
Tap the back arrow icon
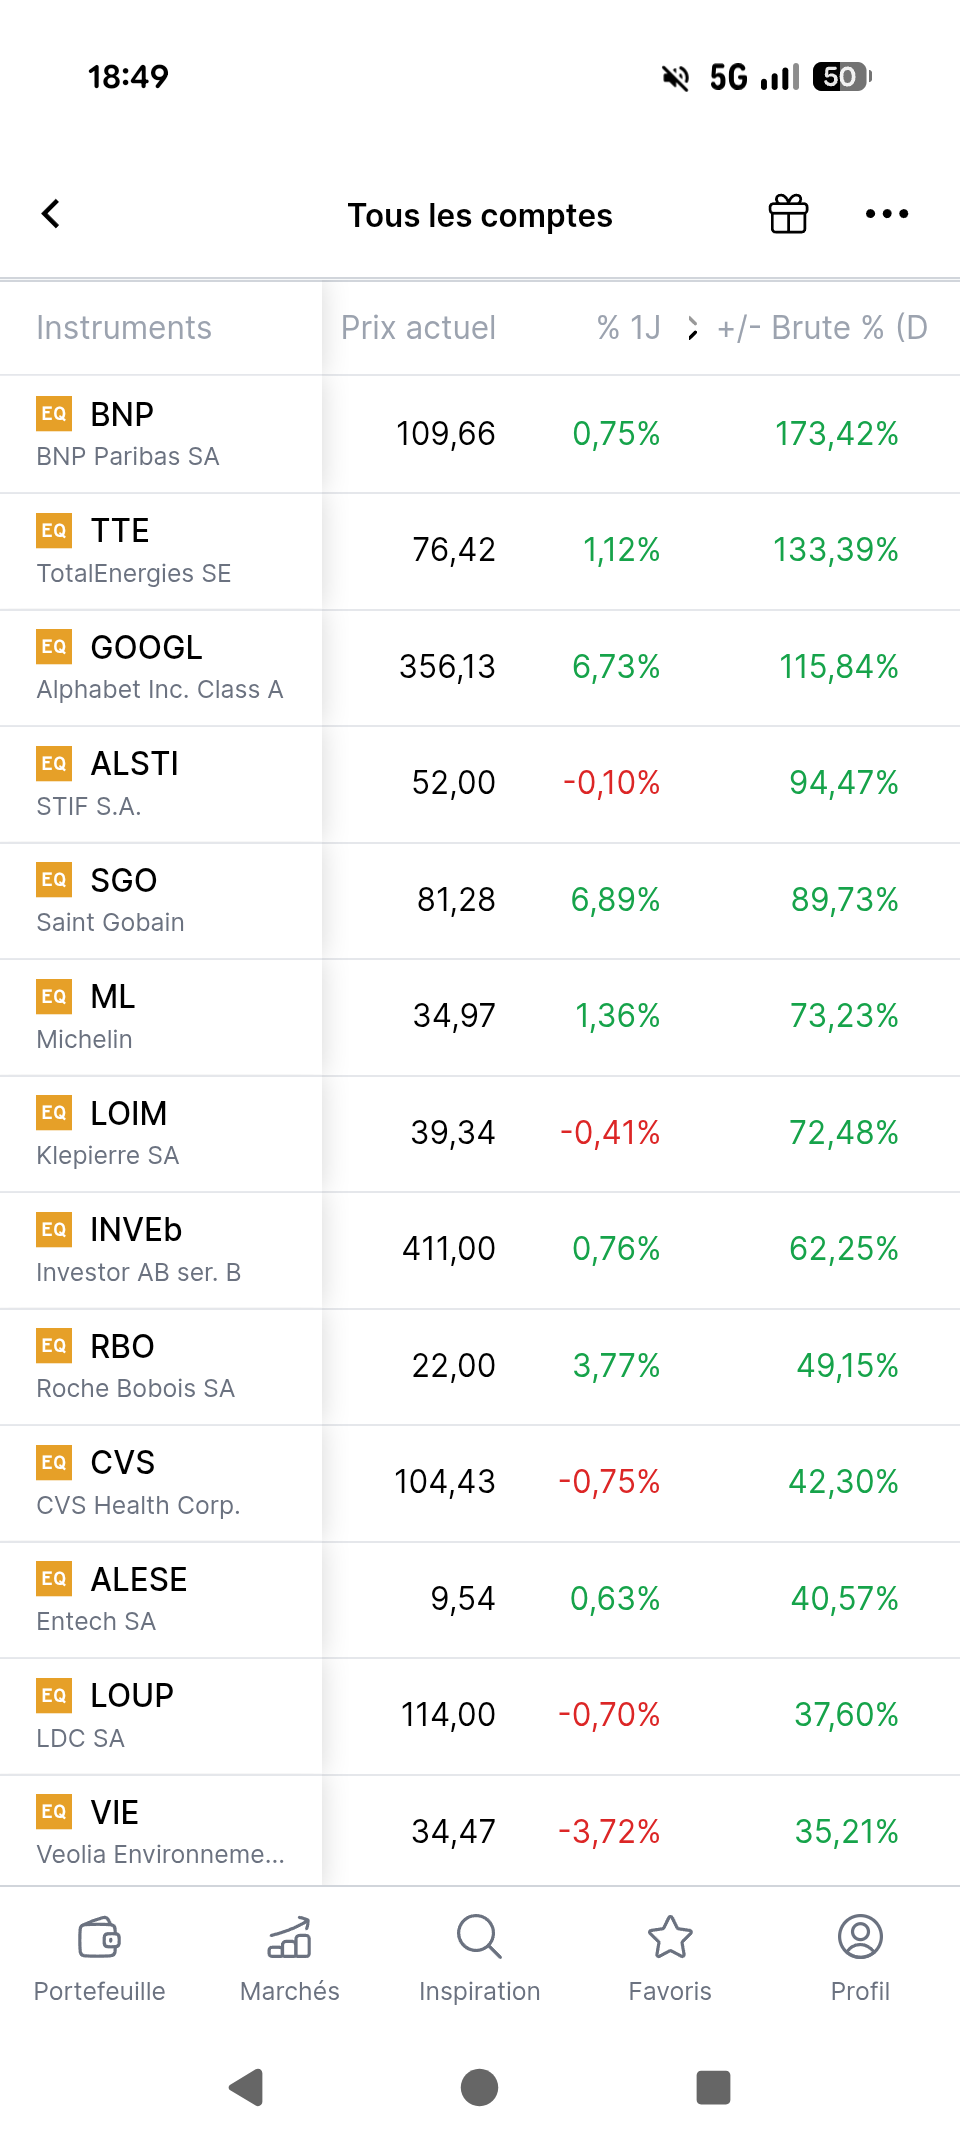click(x=51, y=213)
